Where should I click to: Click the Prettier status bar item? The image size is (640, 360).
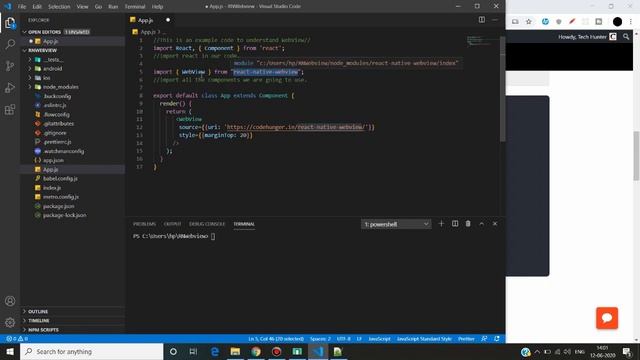pos(466,339)
